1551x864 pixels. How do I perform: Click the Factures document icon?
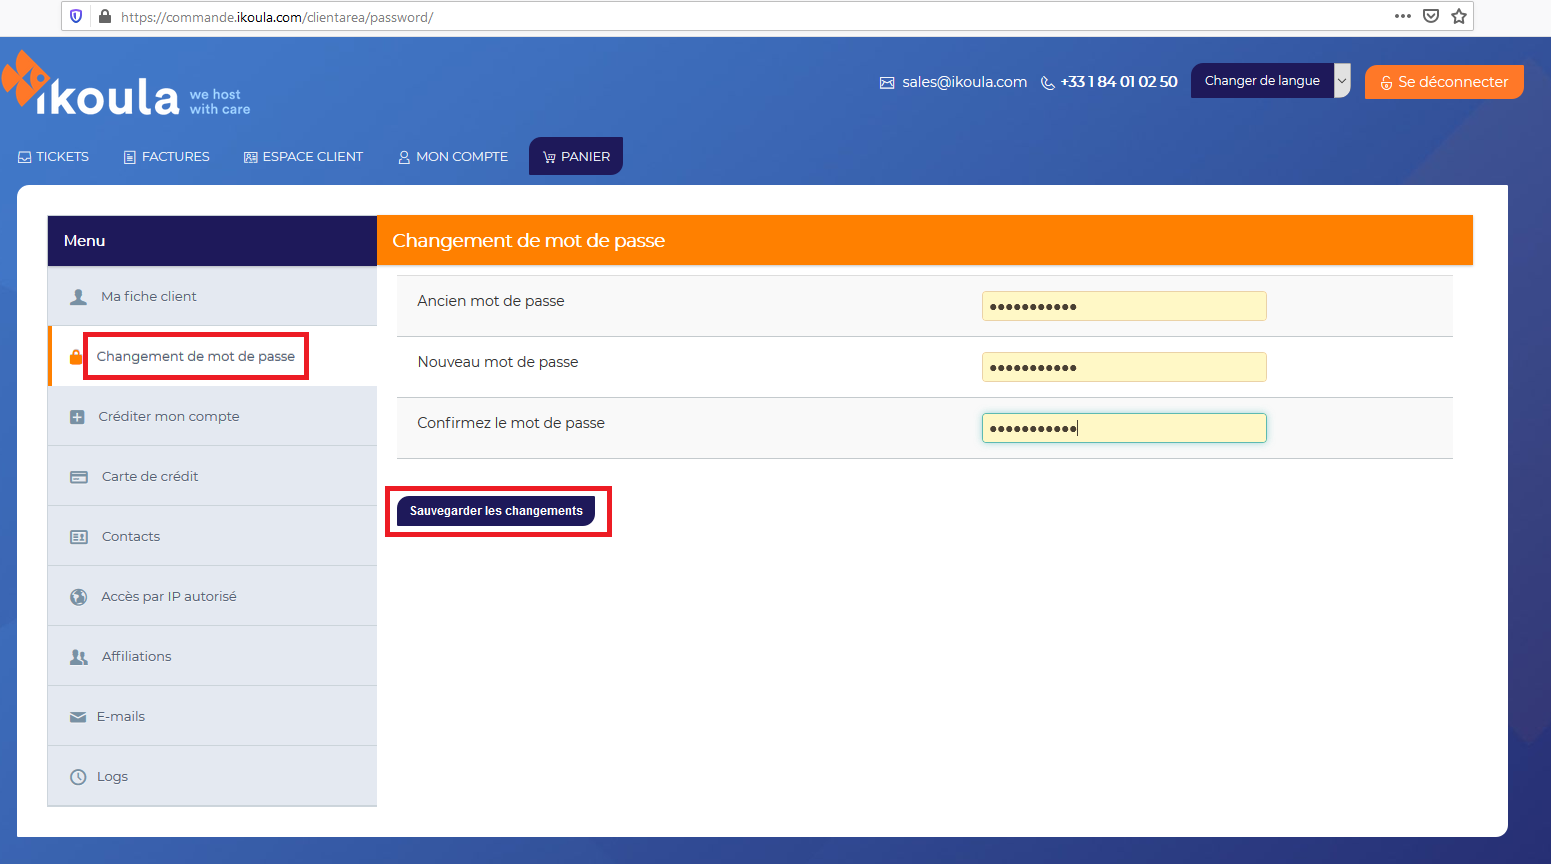coord(130,157)
